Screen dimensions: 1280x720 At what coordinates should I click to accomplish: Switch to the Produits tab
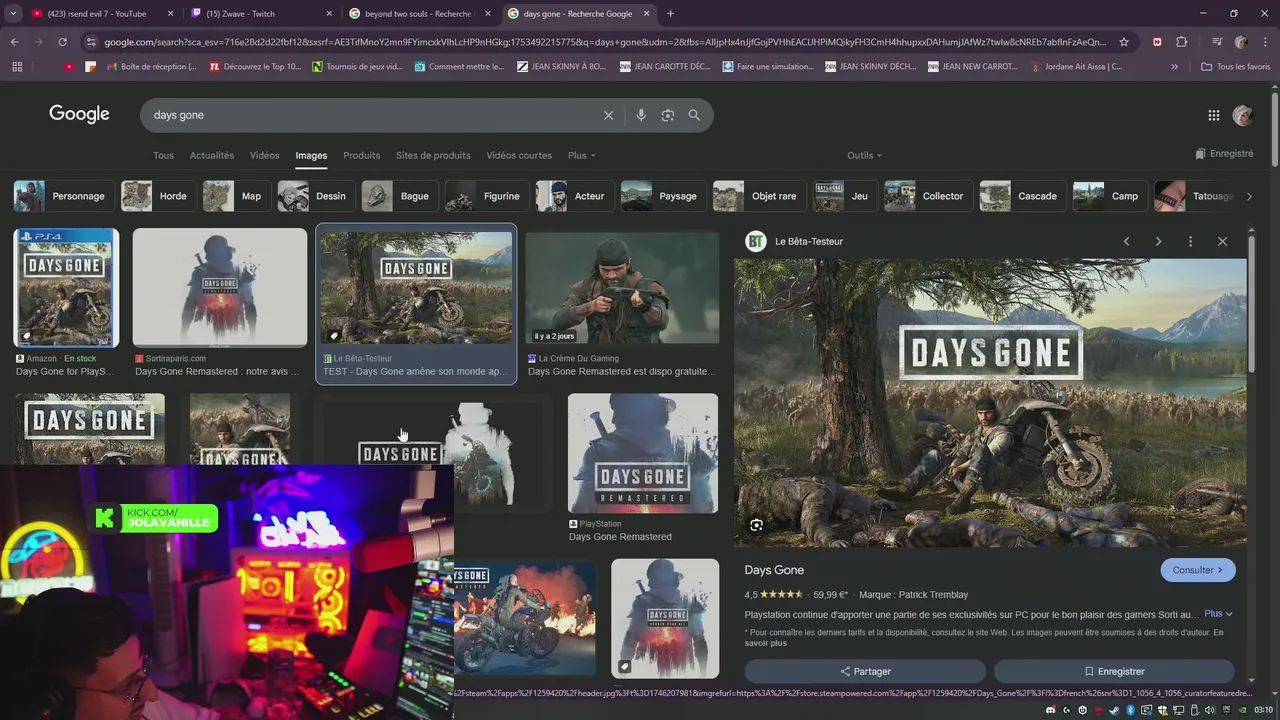[361, 156]
